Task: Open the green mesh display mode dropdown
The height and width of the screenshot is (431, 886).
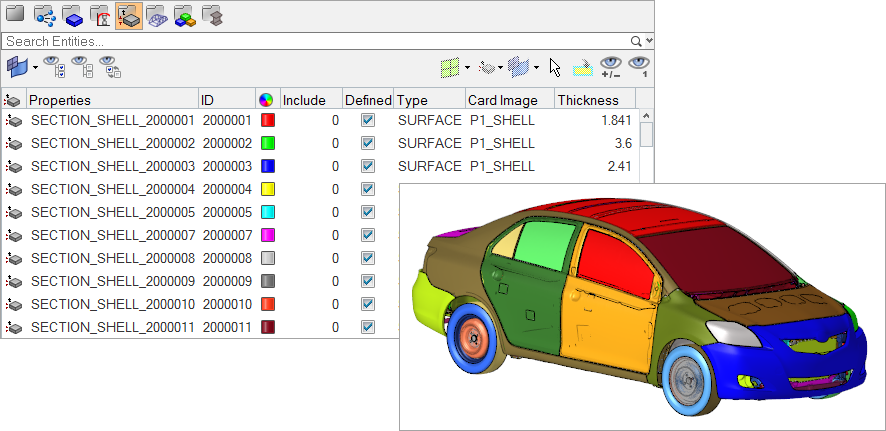Action: (x=468, y=68)
